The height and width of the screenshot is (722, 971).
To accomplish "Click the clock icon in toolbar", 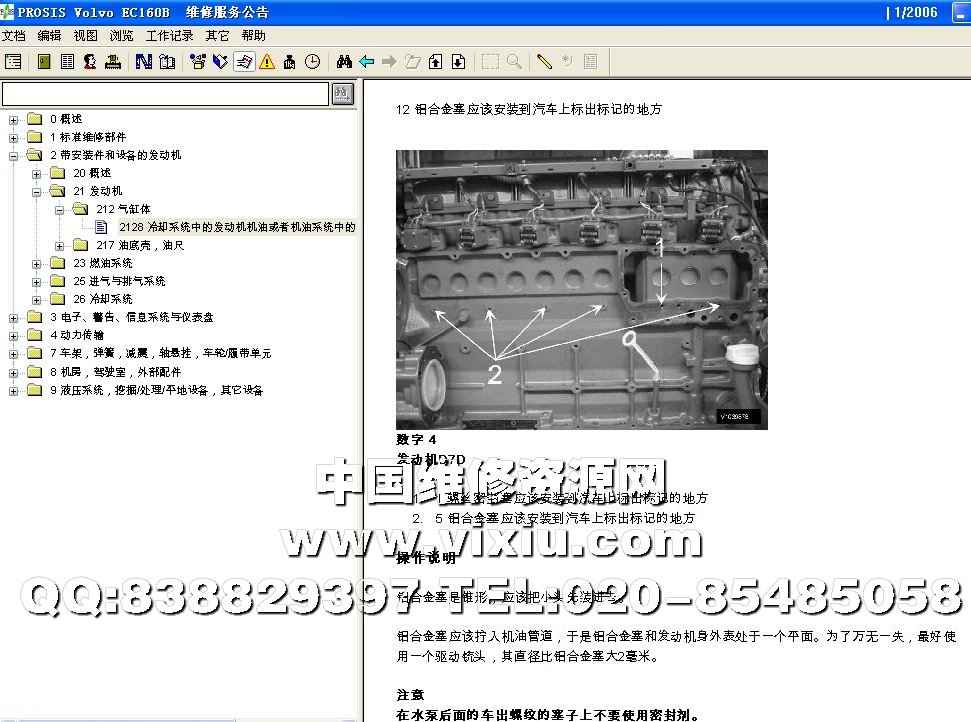I will pos(312,61).
